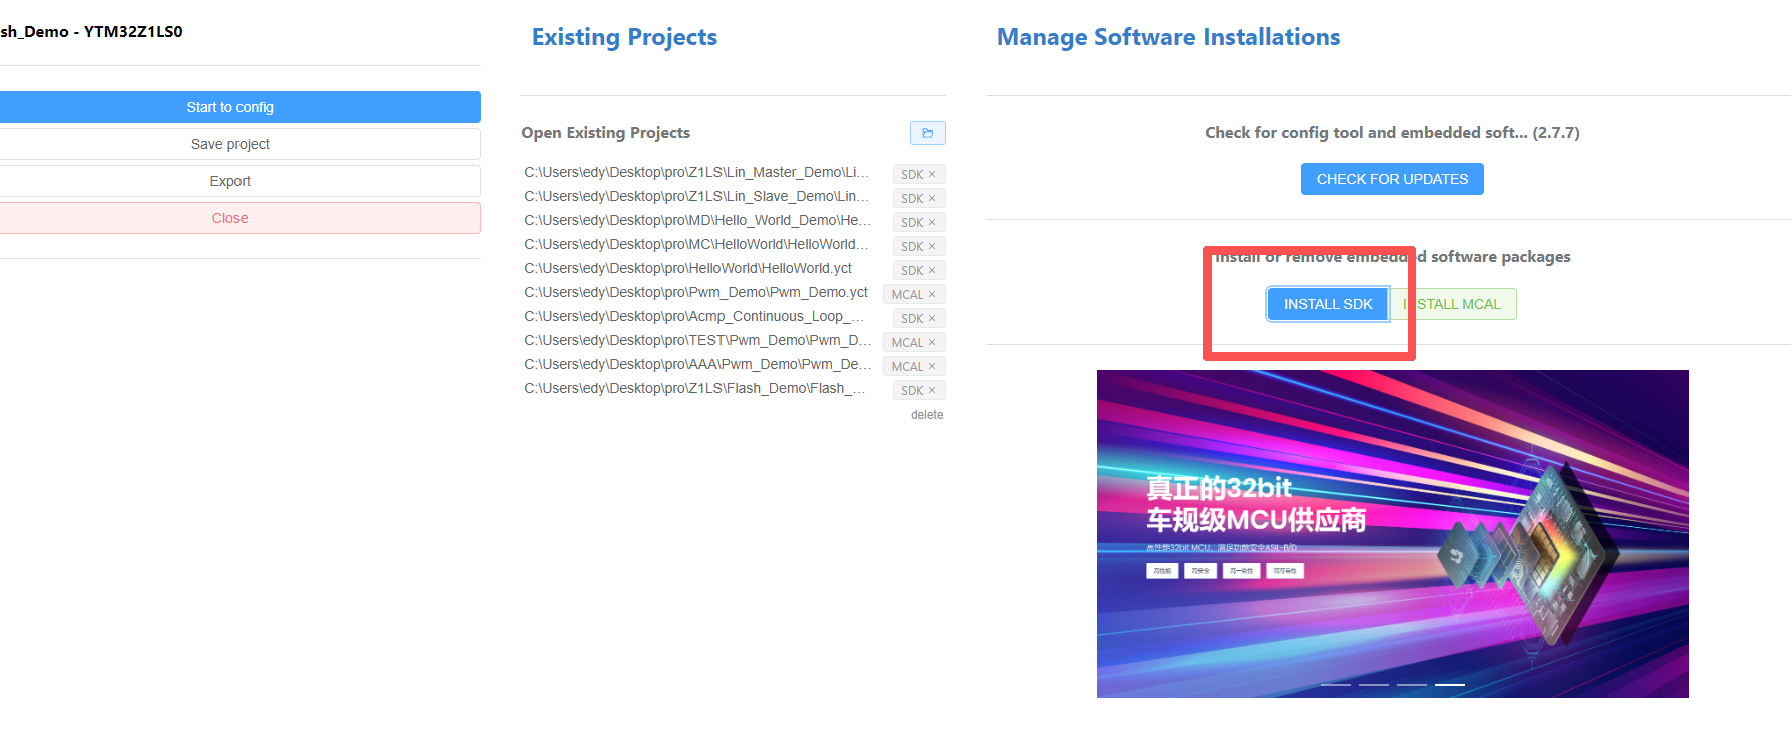Image resolution: width=1791 pixels, height=744 pixels.
Task: Close the current project with the red Close button
Action: pos(230,218)
